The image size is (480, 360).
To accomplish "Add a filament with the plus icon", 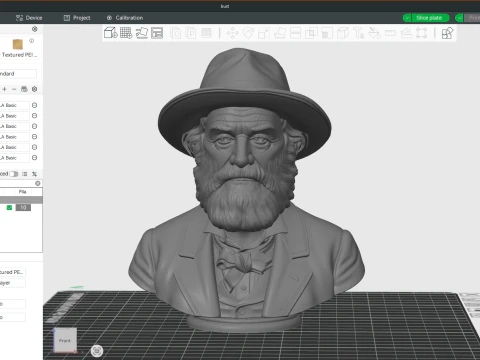I will 4,89.
